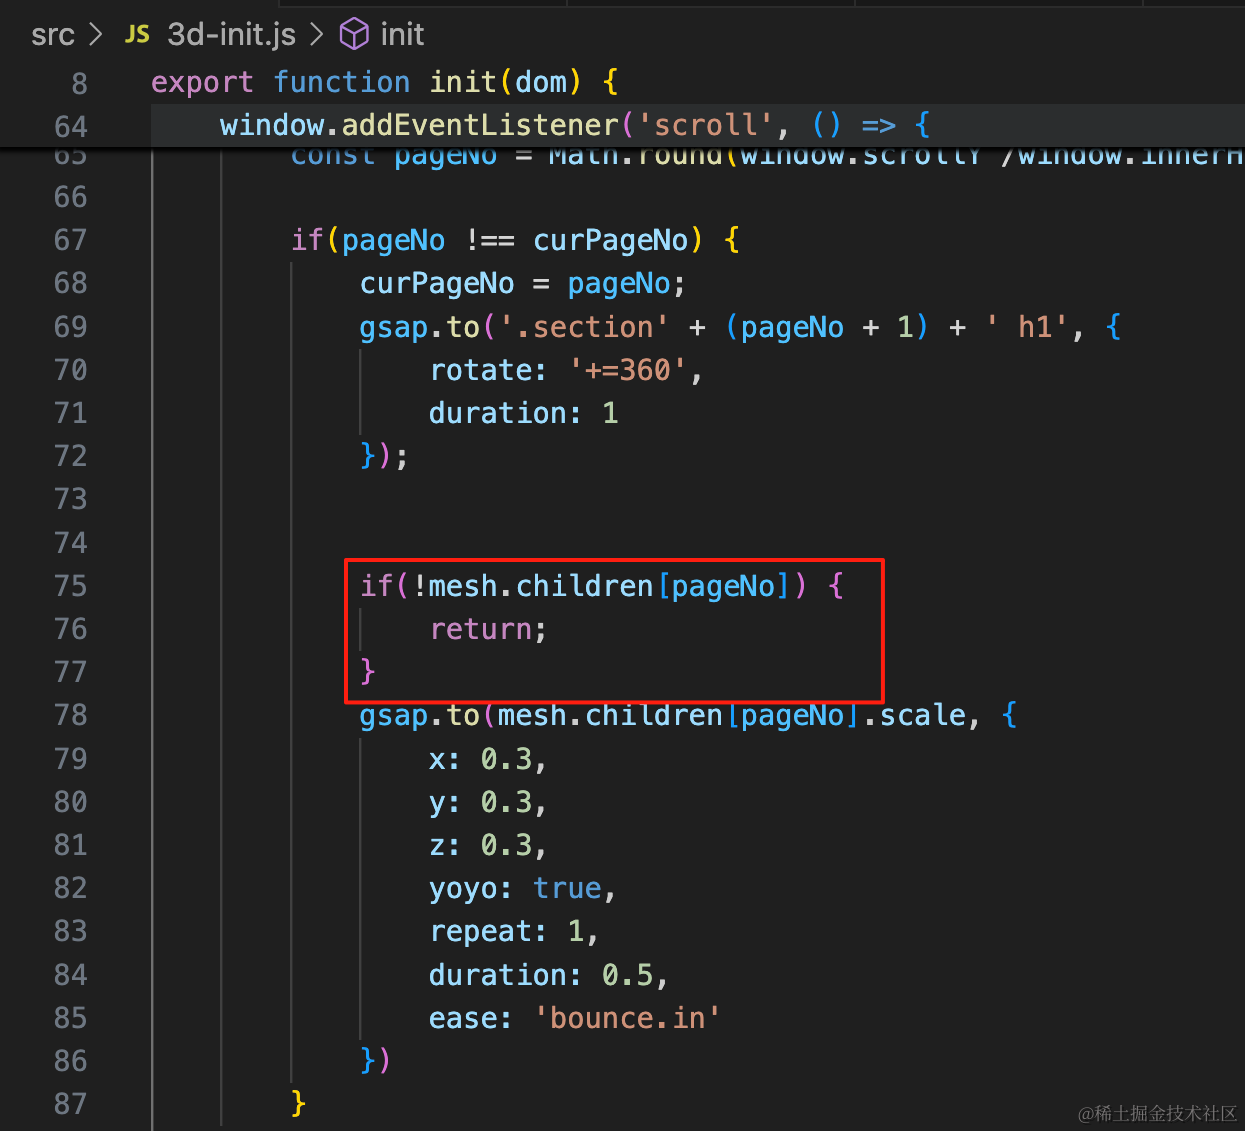Viewport: 1246px width, 1132px height.
Task: Click 'duration: 0.5,' on line 84
Action: [548, 975]
